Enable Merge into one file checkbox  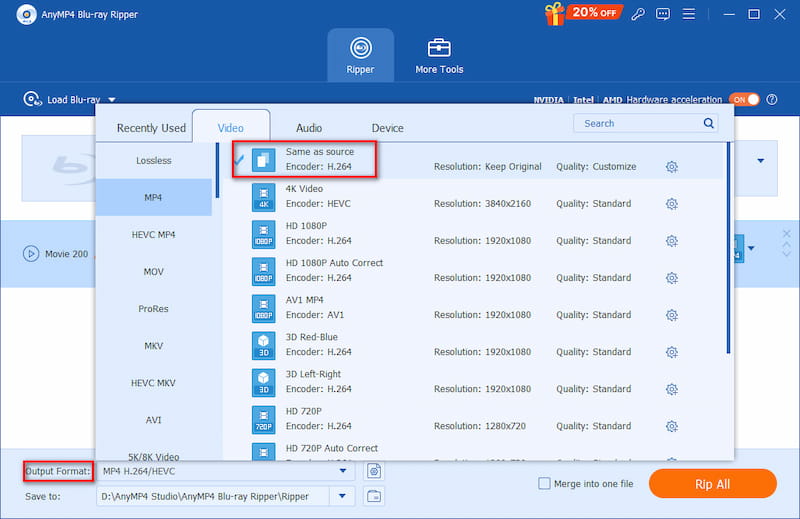[544, 484]
